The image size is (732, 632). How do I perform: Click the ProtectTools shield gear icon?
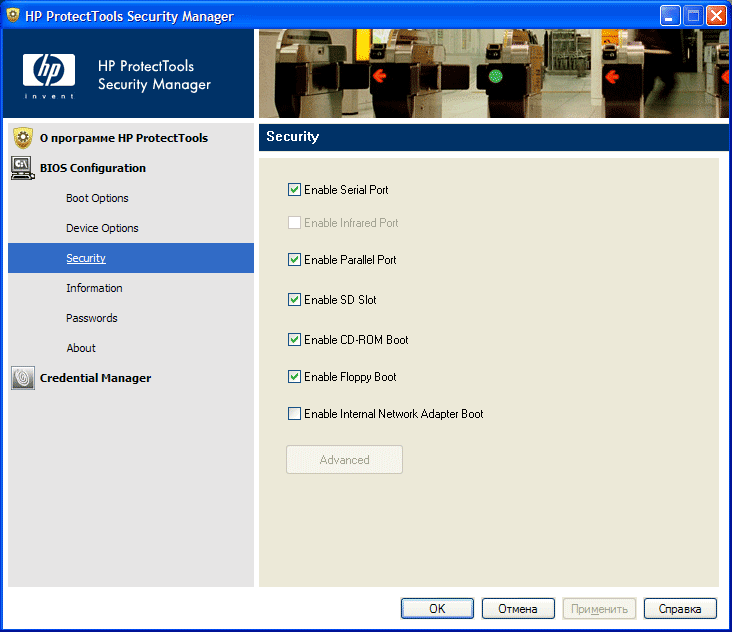pyautogui.click(x=23, y=138)
